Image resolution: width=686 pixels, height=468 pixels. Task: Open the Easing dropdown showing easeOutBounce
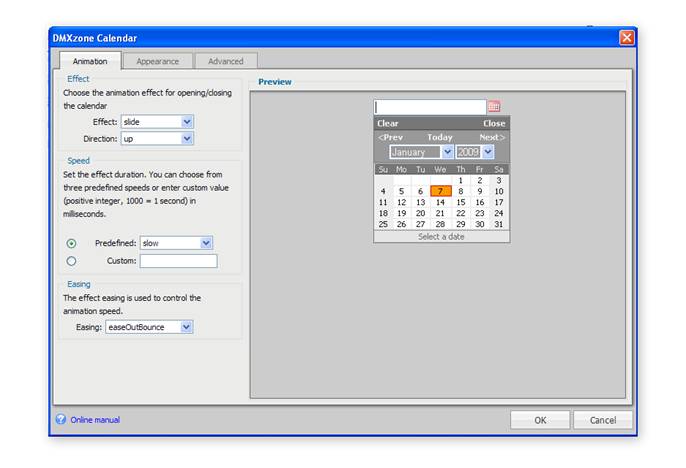click(x=149, y=327)
